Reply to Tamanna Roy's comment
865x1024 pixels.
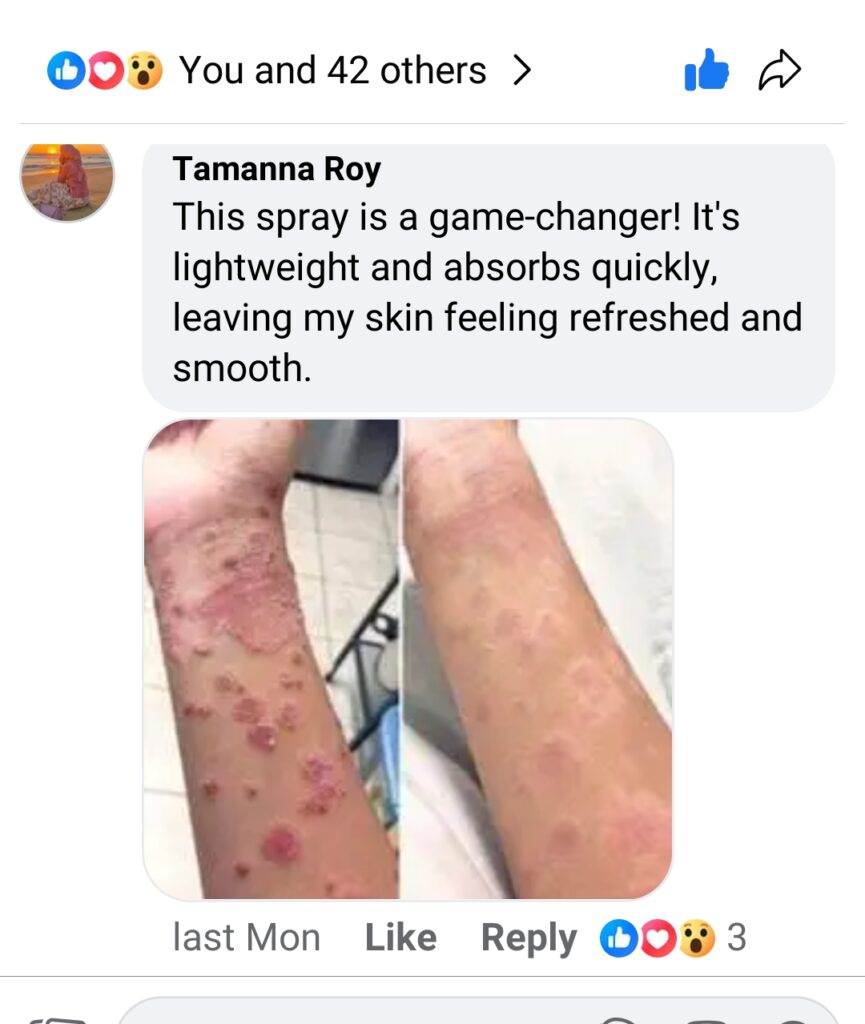point(529,939)
